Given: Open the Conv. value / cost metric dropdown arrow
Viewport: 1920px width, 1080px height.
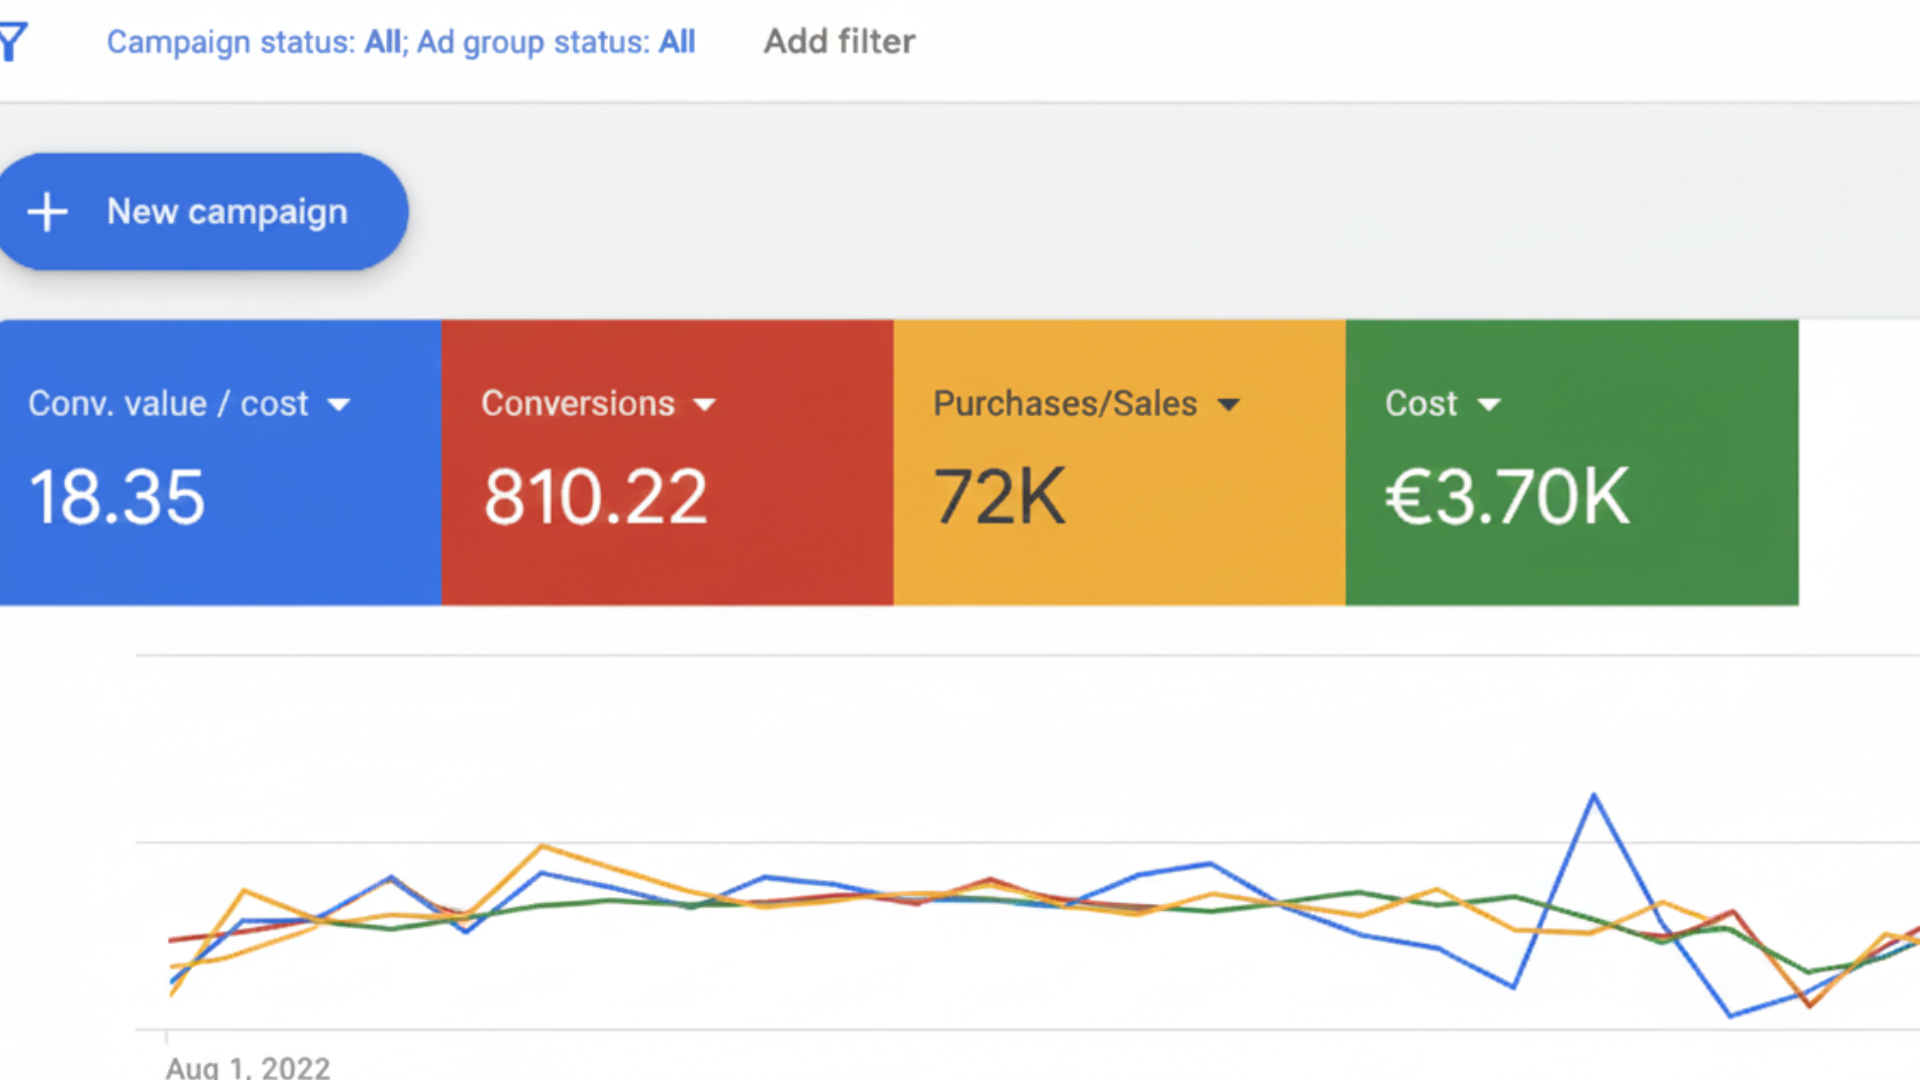Looking at the screenshot, I should click(x=339, y=405).
